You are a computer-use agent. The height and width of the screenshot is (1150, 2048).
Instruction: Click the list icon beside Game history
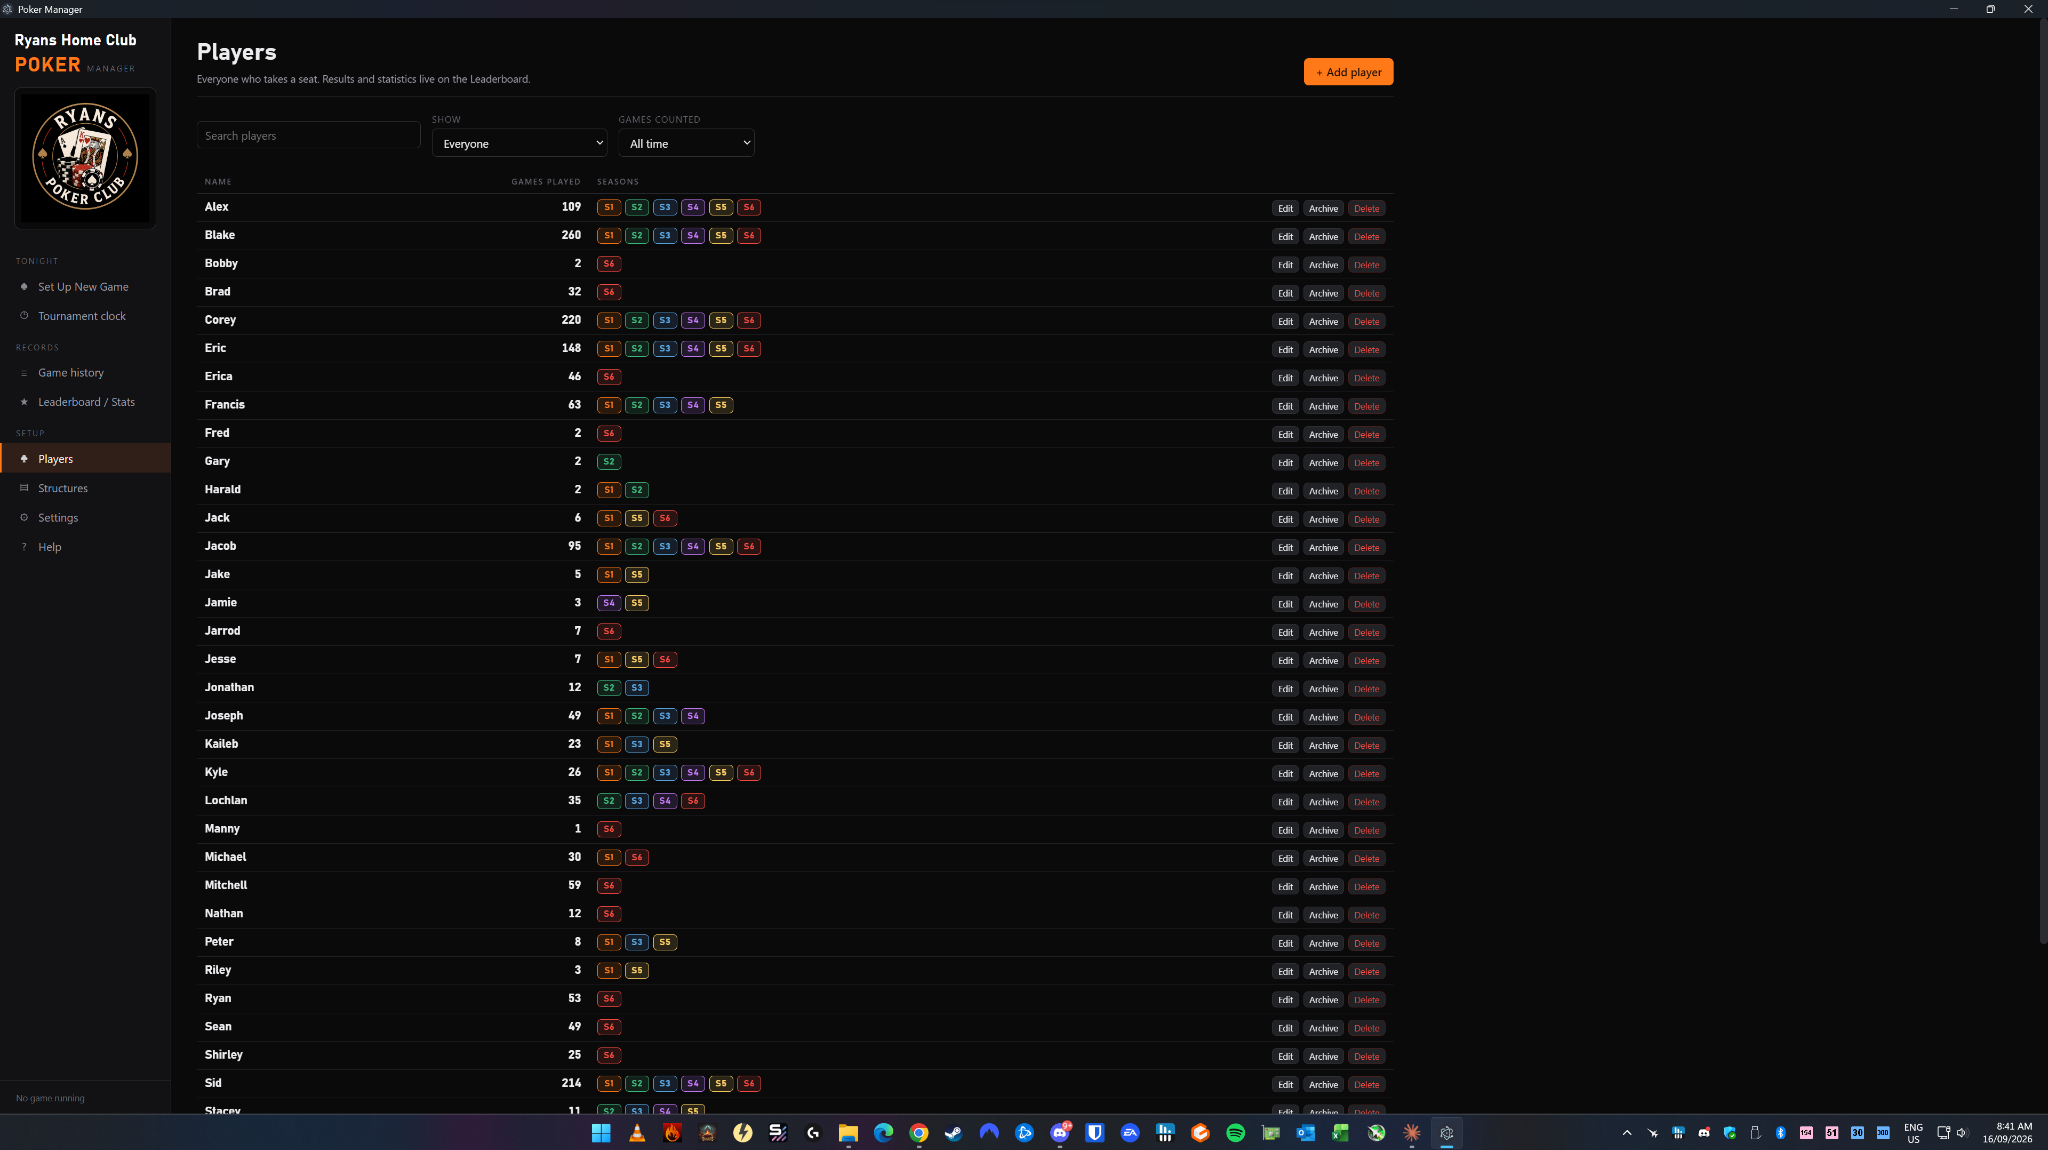coord(24,373)
